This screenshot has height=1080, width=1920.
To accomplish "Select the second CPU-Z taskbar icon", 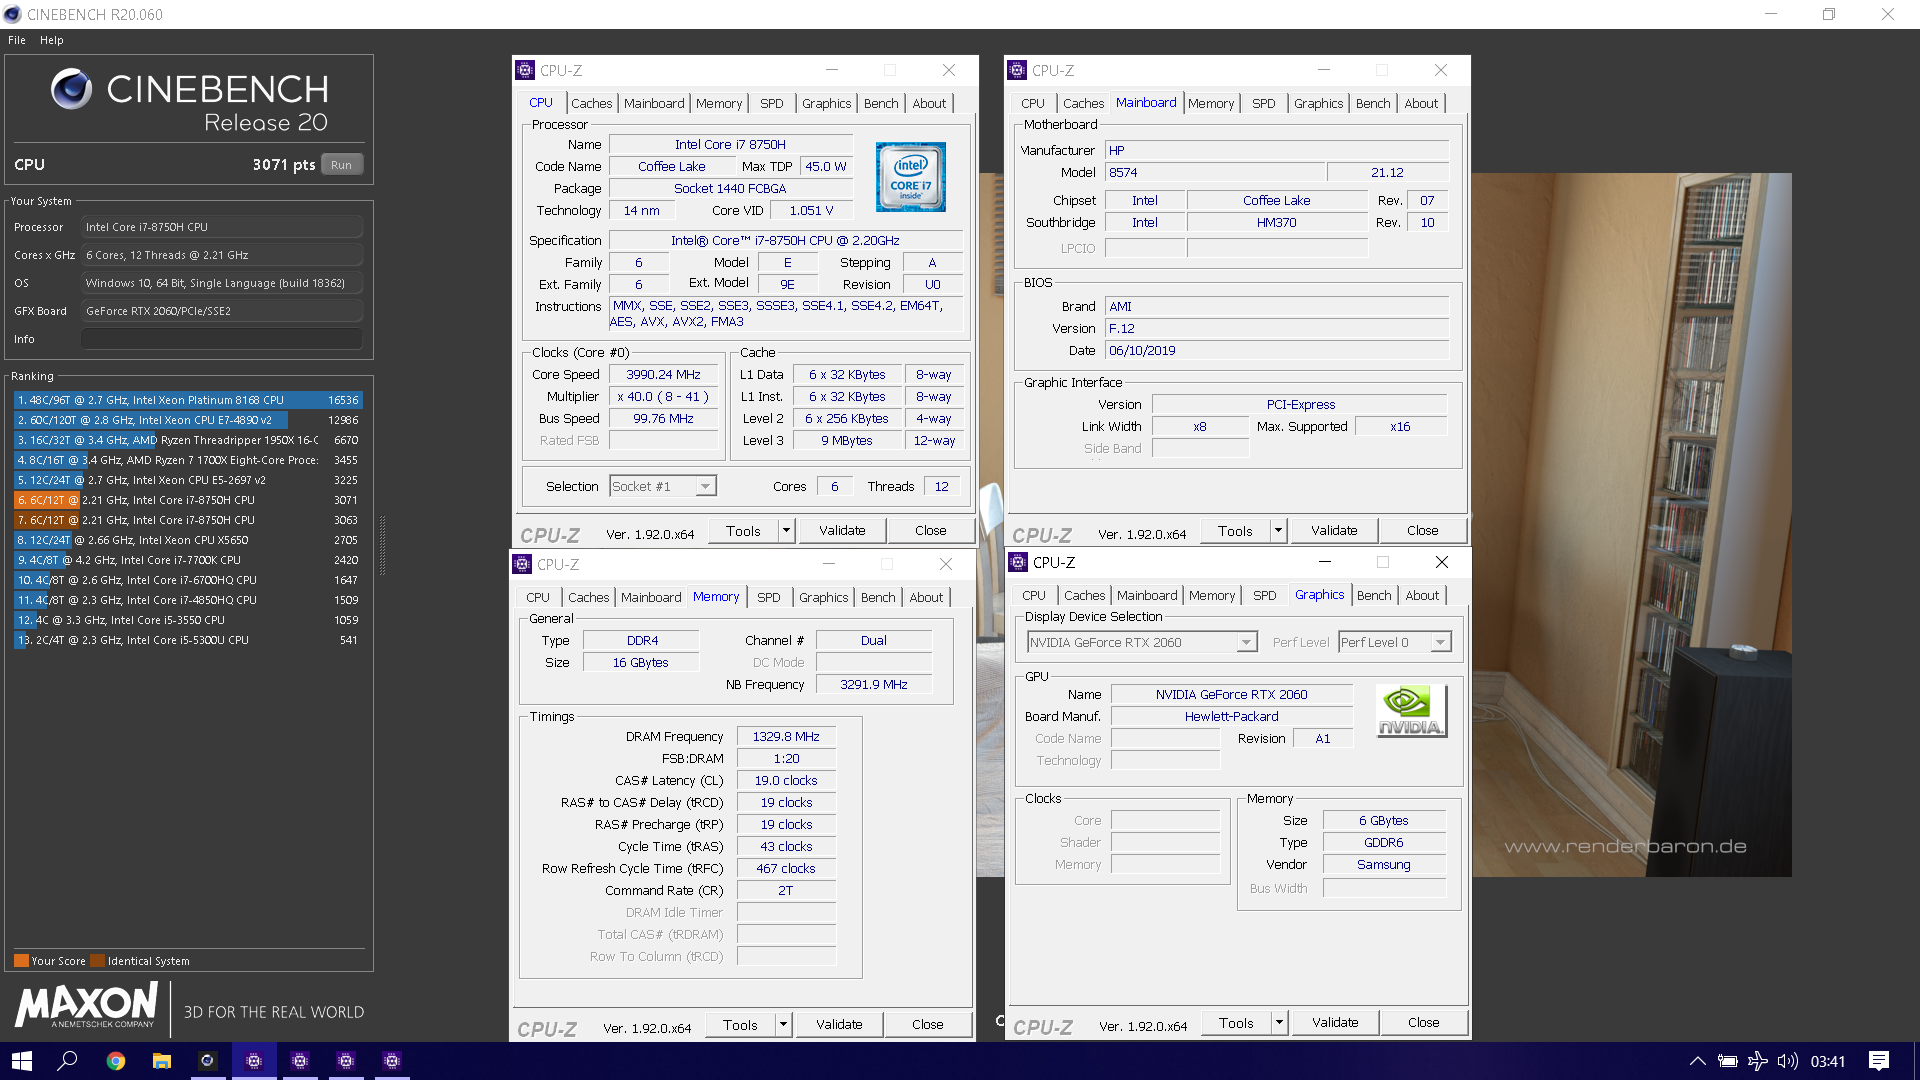I will [300, 1061].
